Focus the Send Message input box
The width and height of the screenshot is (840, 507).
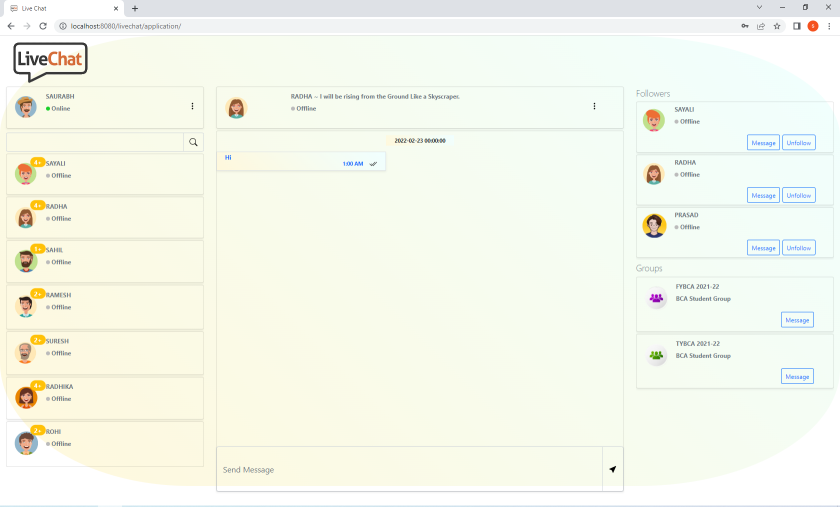point(410,469)
